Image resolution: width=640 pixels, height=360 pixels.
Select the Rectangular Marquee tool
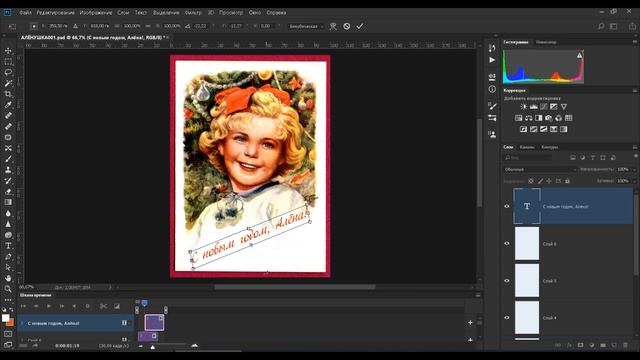pyautogui.click(x=8, y=62)
